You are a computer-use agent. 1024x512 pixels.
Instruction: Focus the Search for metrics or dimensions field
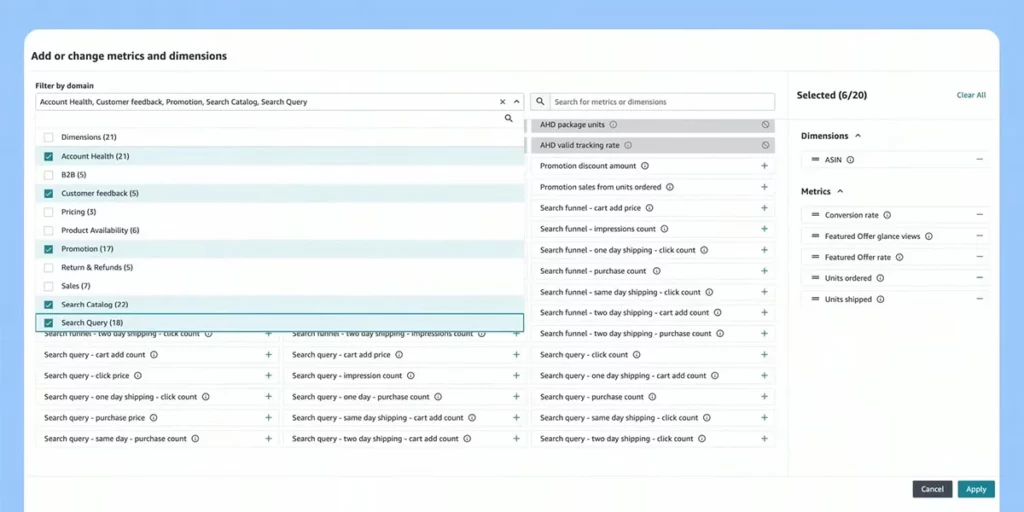[660, 102]
